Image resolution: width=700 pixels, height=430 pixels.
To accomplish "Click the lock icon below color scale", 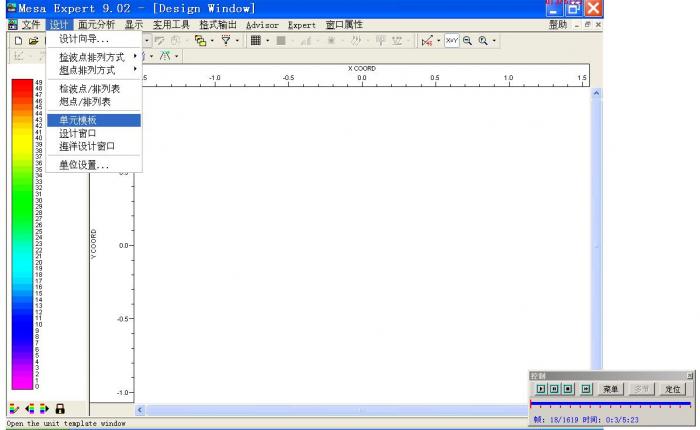I will coord(60,408).
